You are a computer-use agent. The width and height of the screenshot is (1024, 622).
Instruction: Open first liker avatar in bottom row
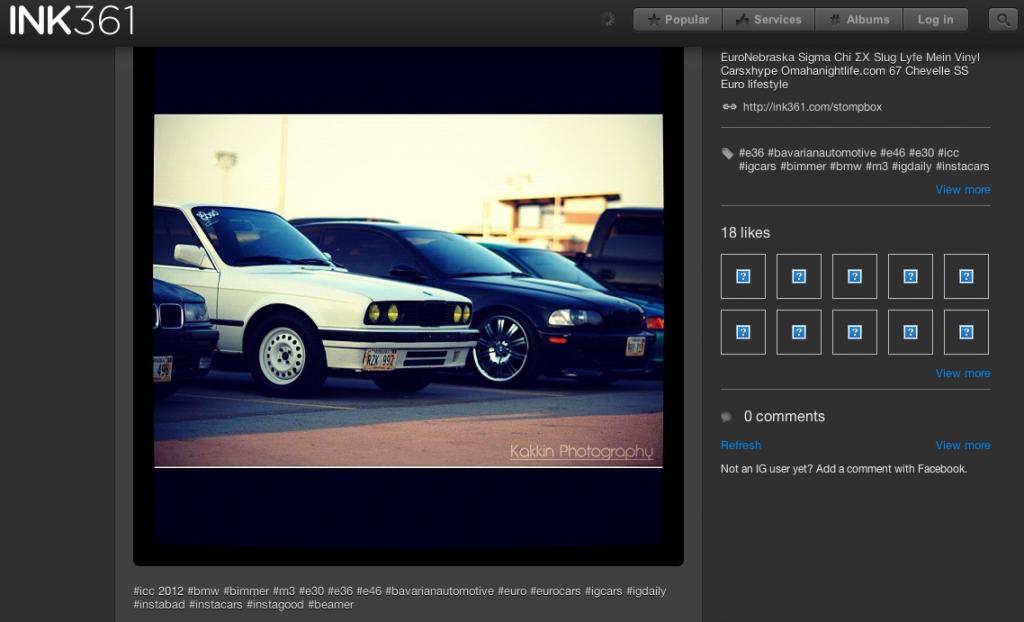pyautogui.click(x=743, y=332)
